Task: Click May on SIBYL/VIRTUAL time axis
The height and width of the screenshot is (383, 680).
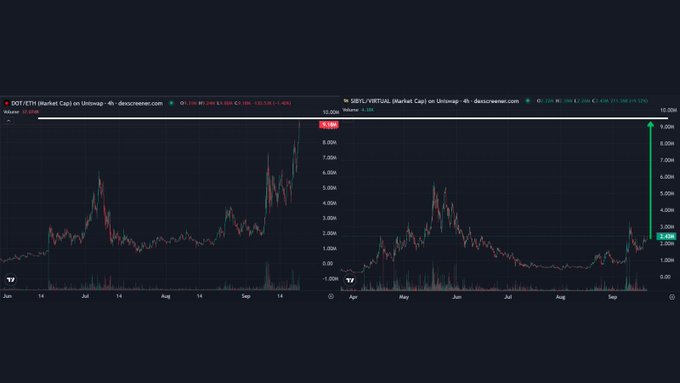Action: 404,297
